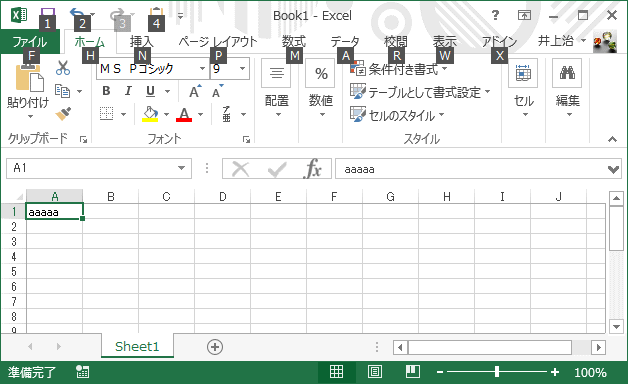Open the 配置 alignment group
Image resolution: width=628 pixels, height=384 pixels.
(277, 89)
